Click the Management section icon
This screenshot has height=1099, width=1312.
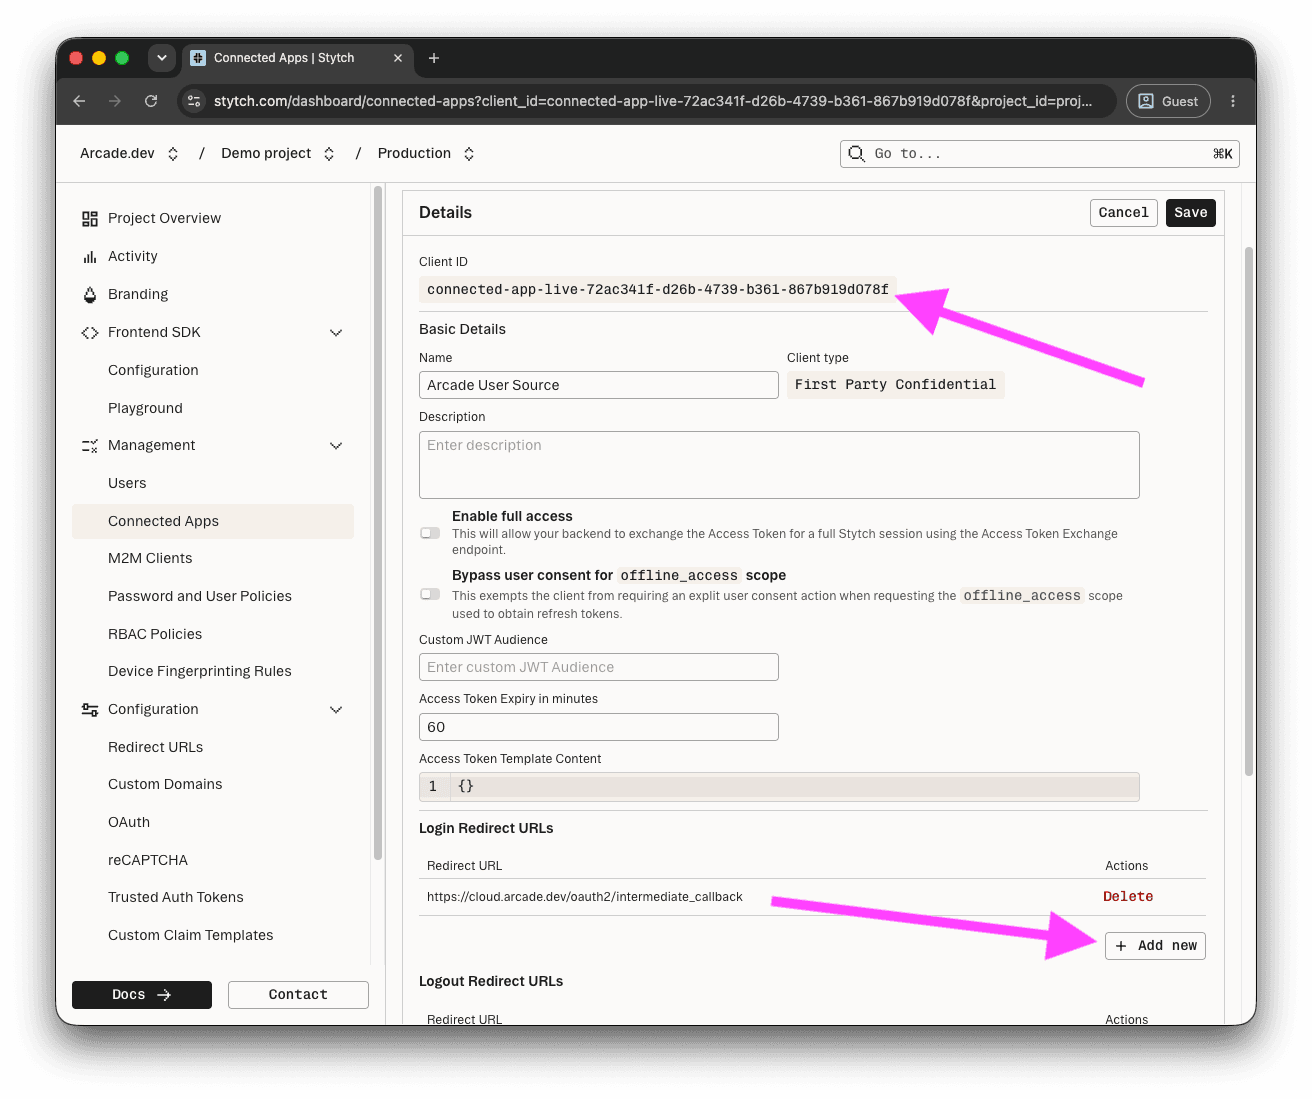[x=90, y=446]
